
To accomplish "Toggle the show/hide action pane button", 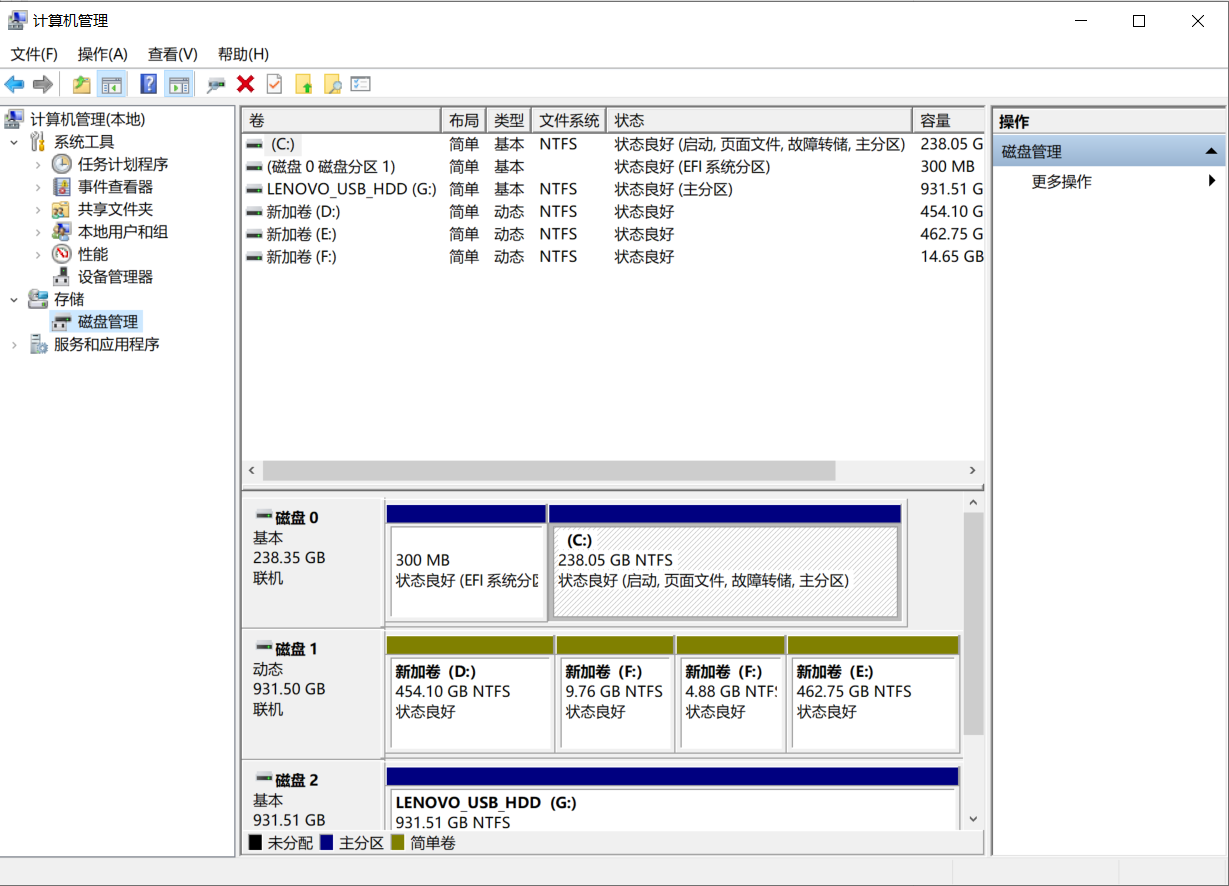I will 178,85.
